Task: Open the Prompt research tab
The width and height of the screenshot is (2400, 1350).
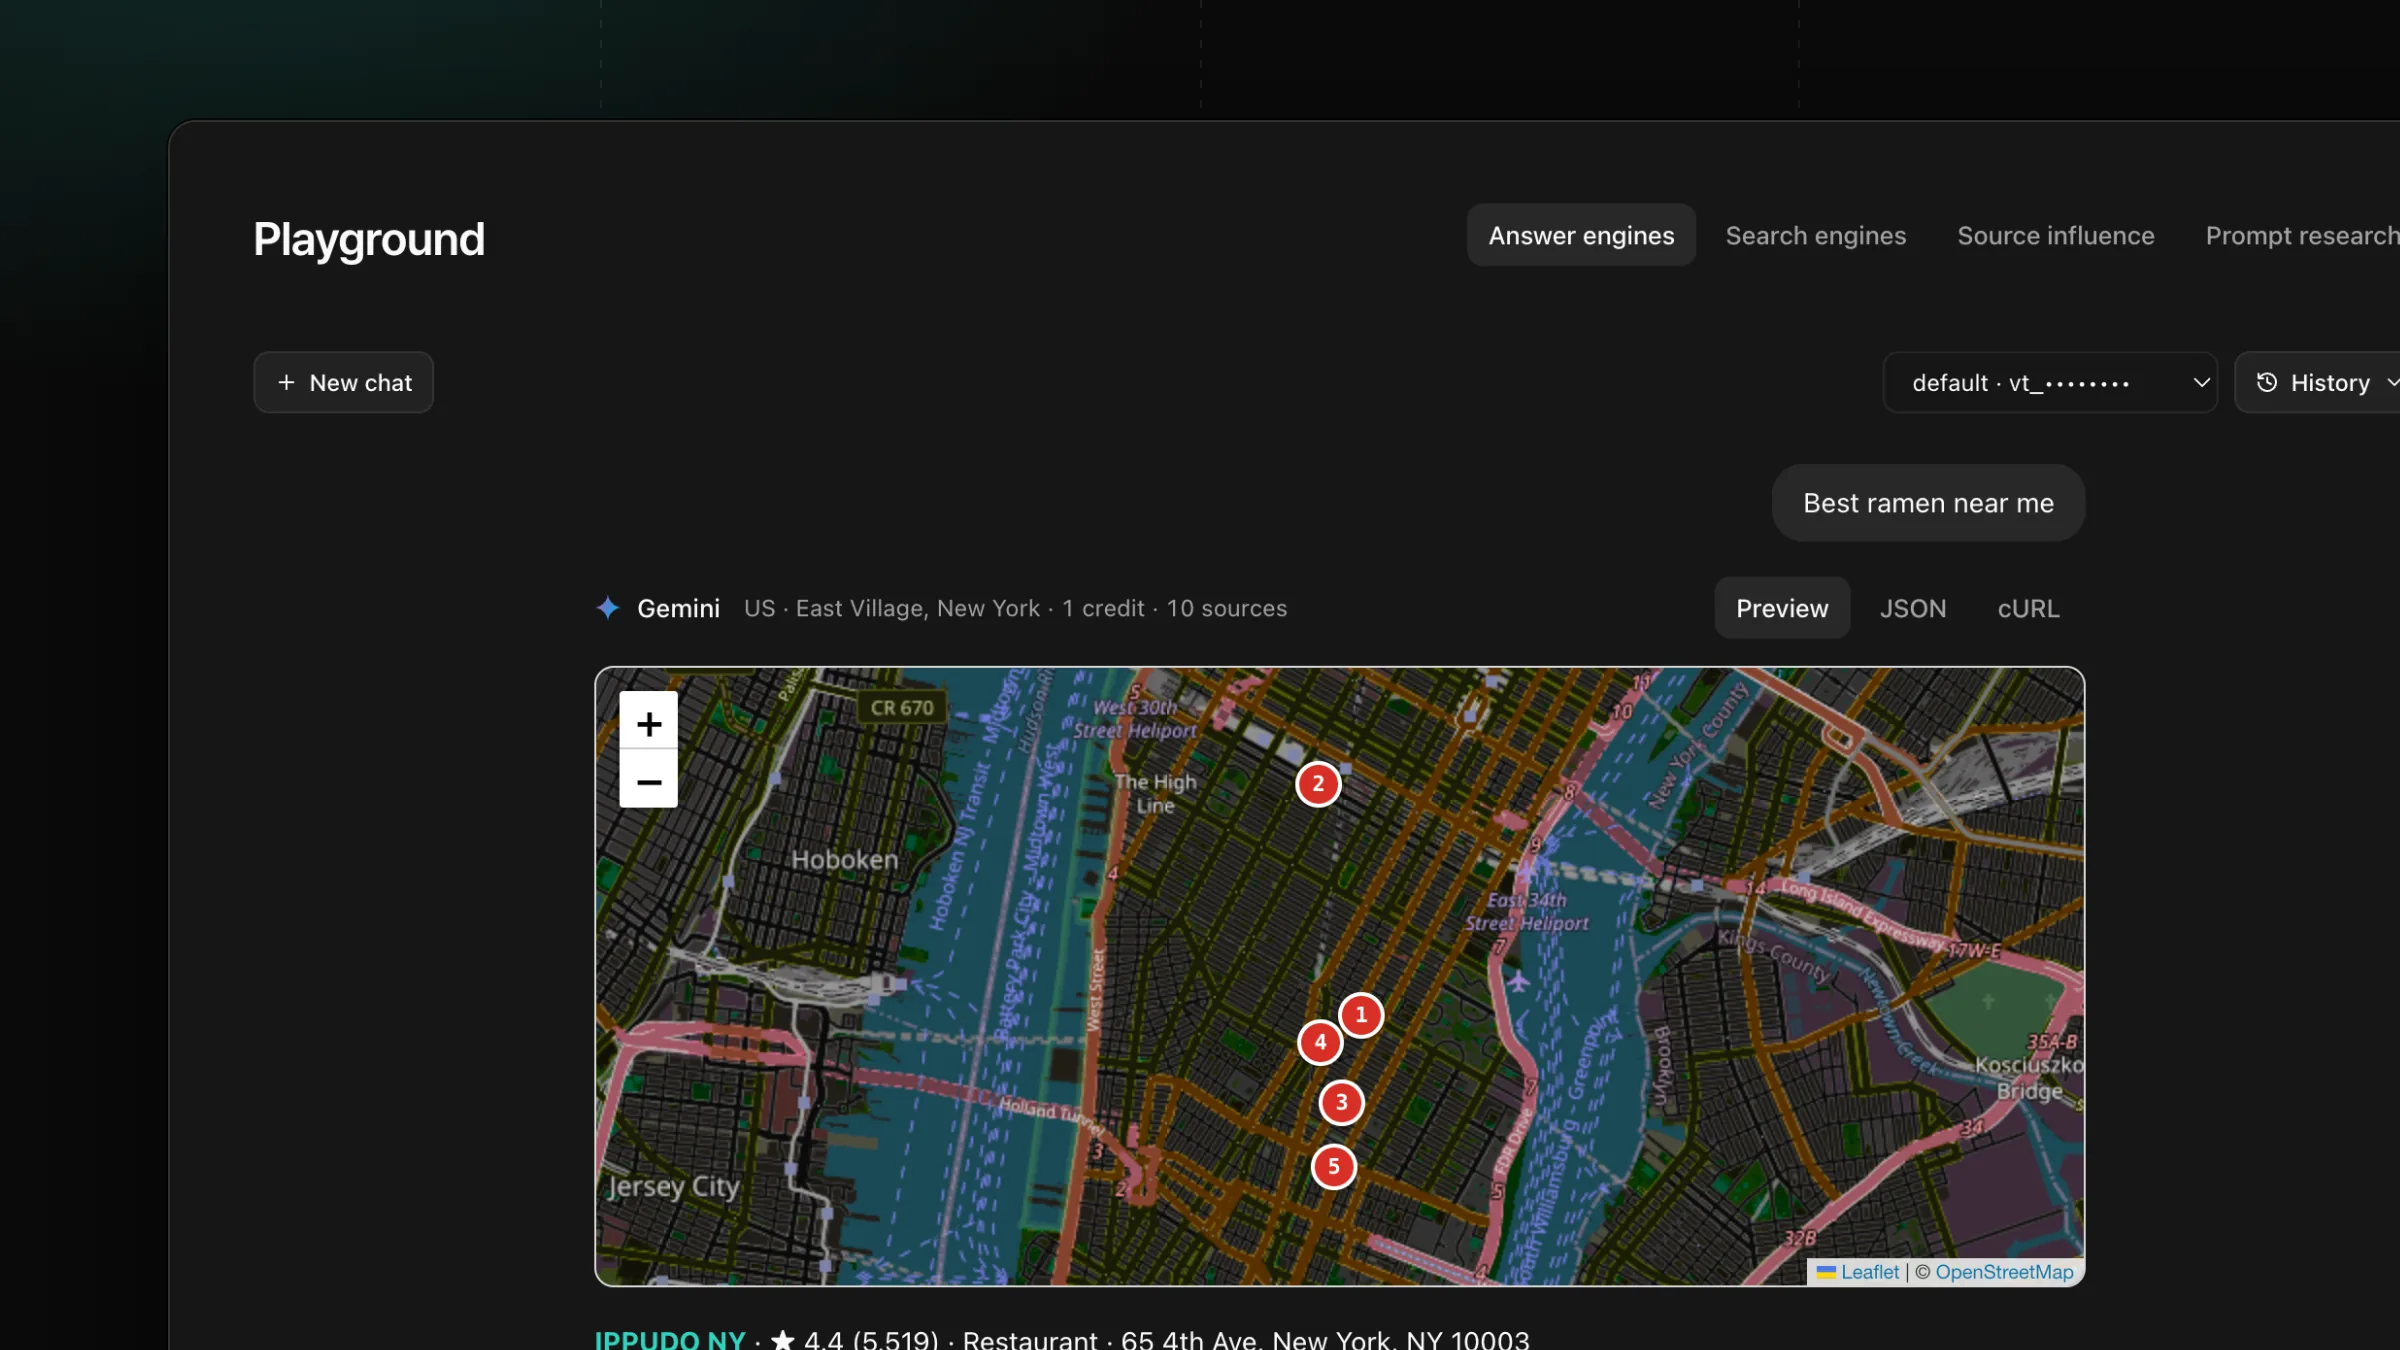Action: [2302, 235]
